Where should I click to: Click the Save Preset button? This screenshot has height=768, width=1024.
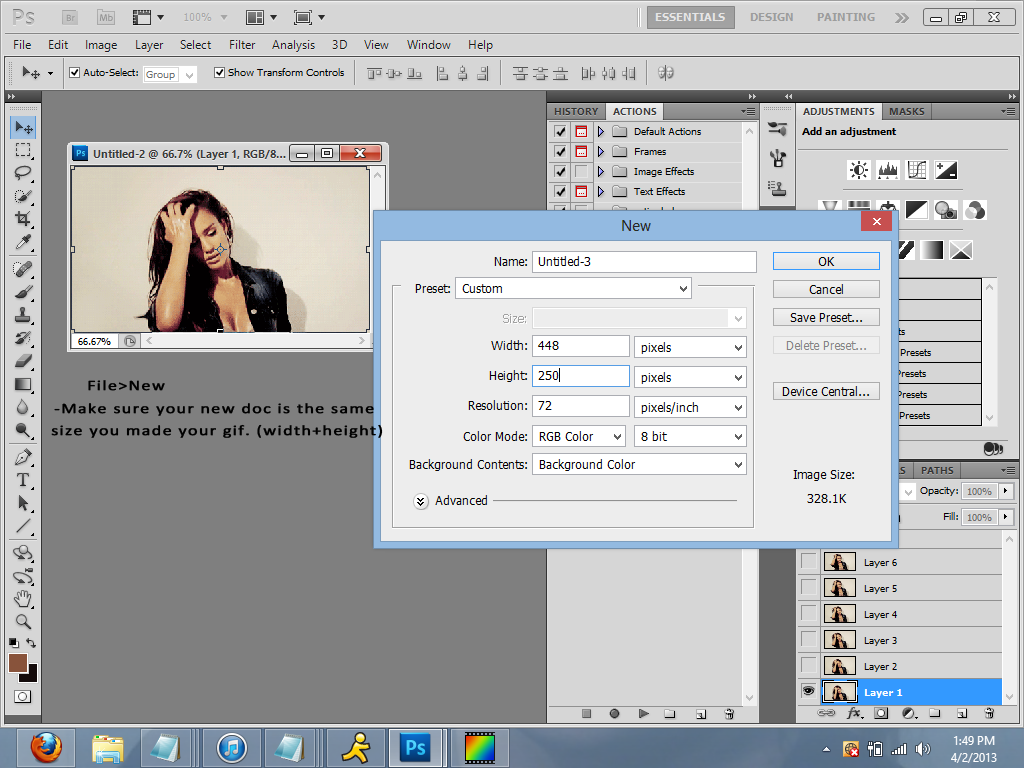click(826, 318)
